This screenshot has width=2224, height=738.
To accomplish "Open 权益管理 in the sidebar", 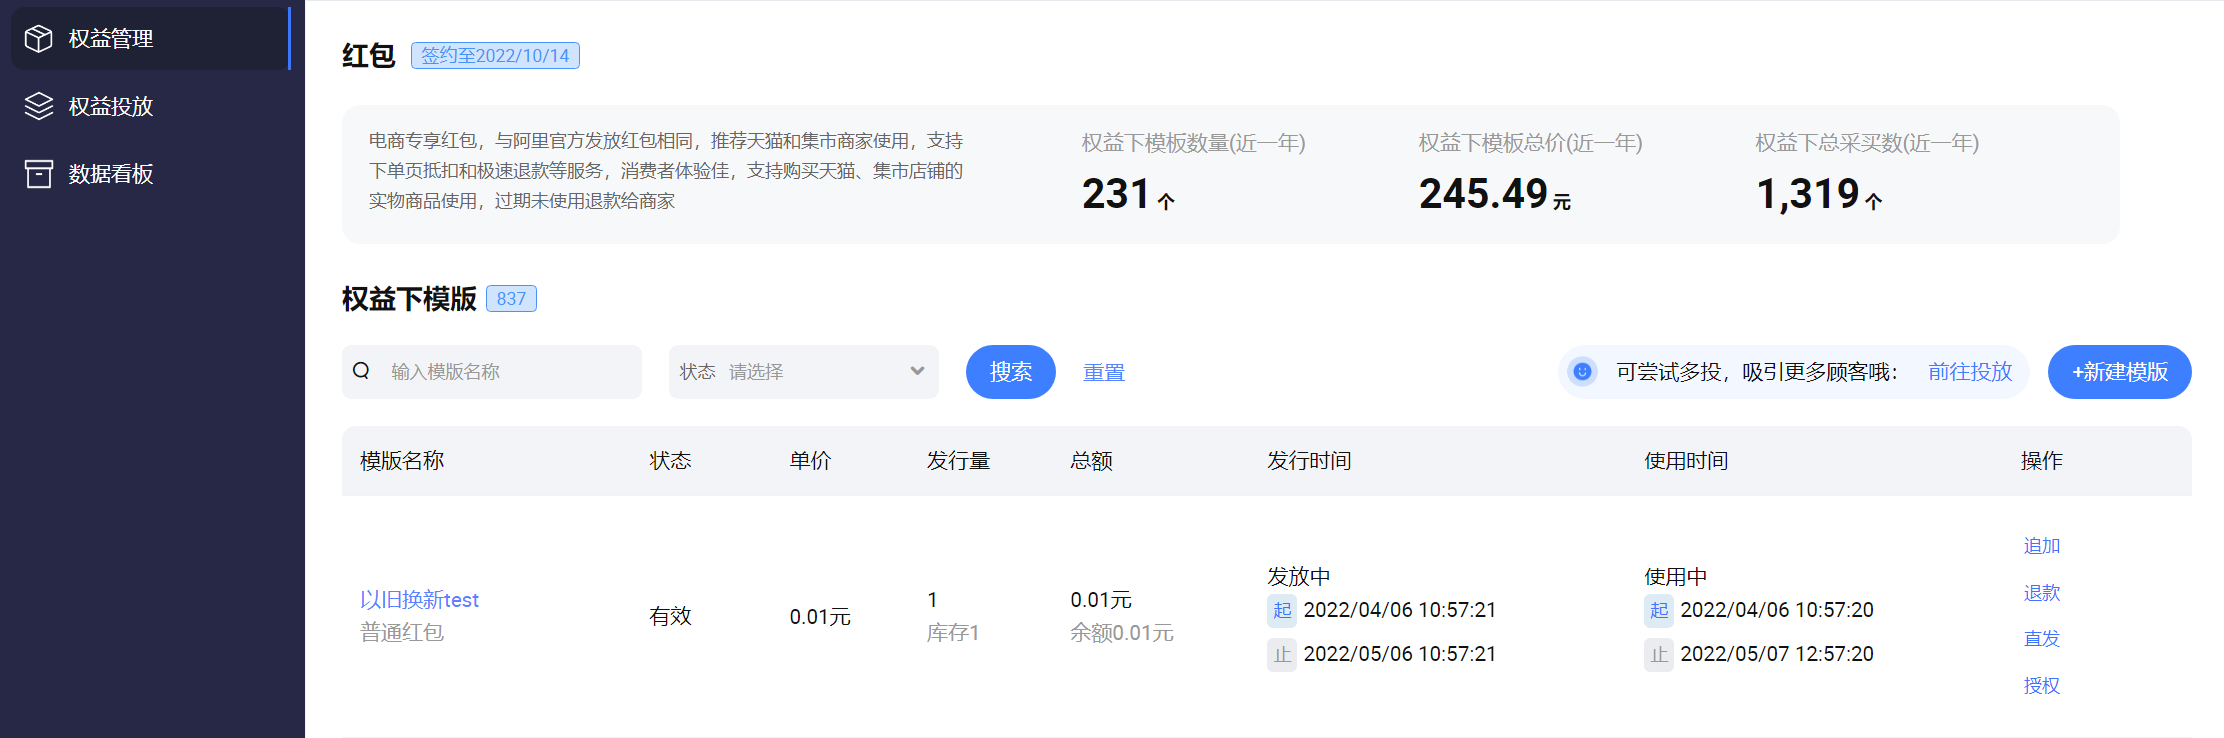I will click(x=150, y=39).
